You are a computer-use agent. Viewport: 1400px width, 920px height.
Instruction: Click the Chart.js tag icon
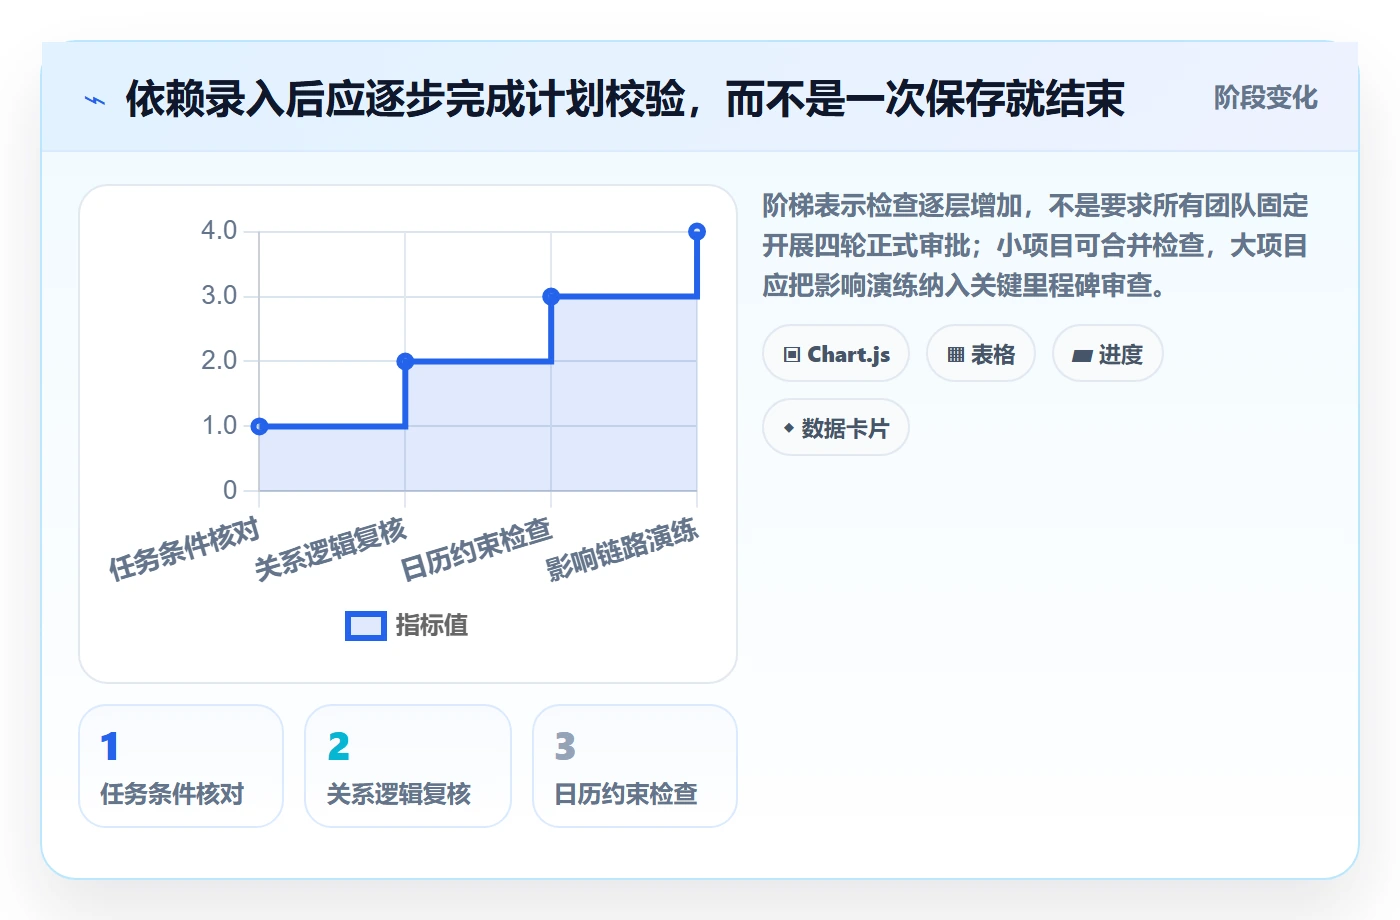click(792, 355)
